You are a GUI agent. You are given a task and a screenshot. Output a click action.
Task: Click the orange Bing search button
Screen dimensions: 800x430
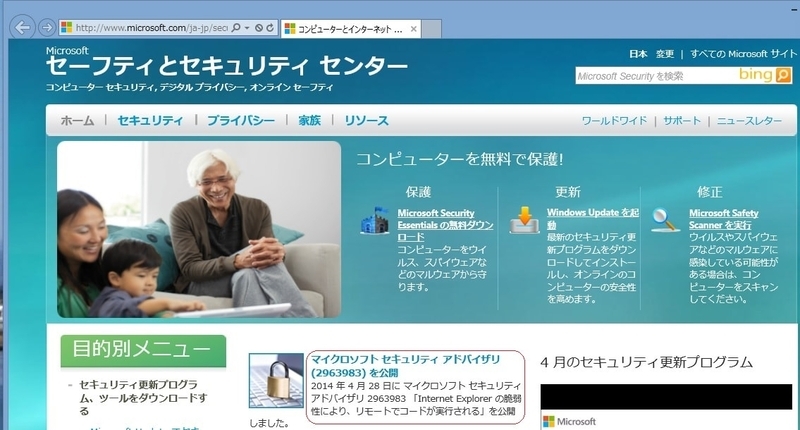tap(783, 75)
